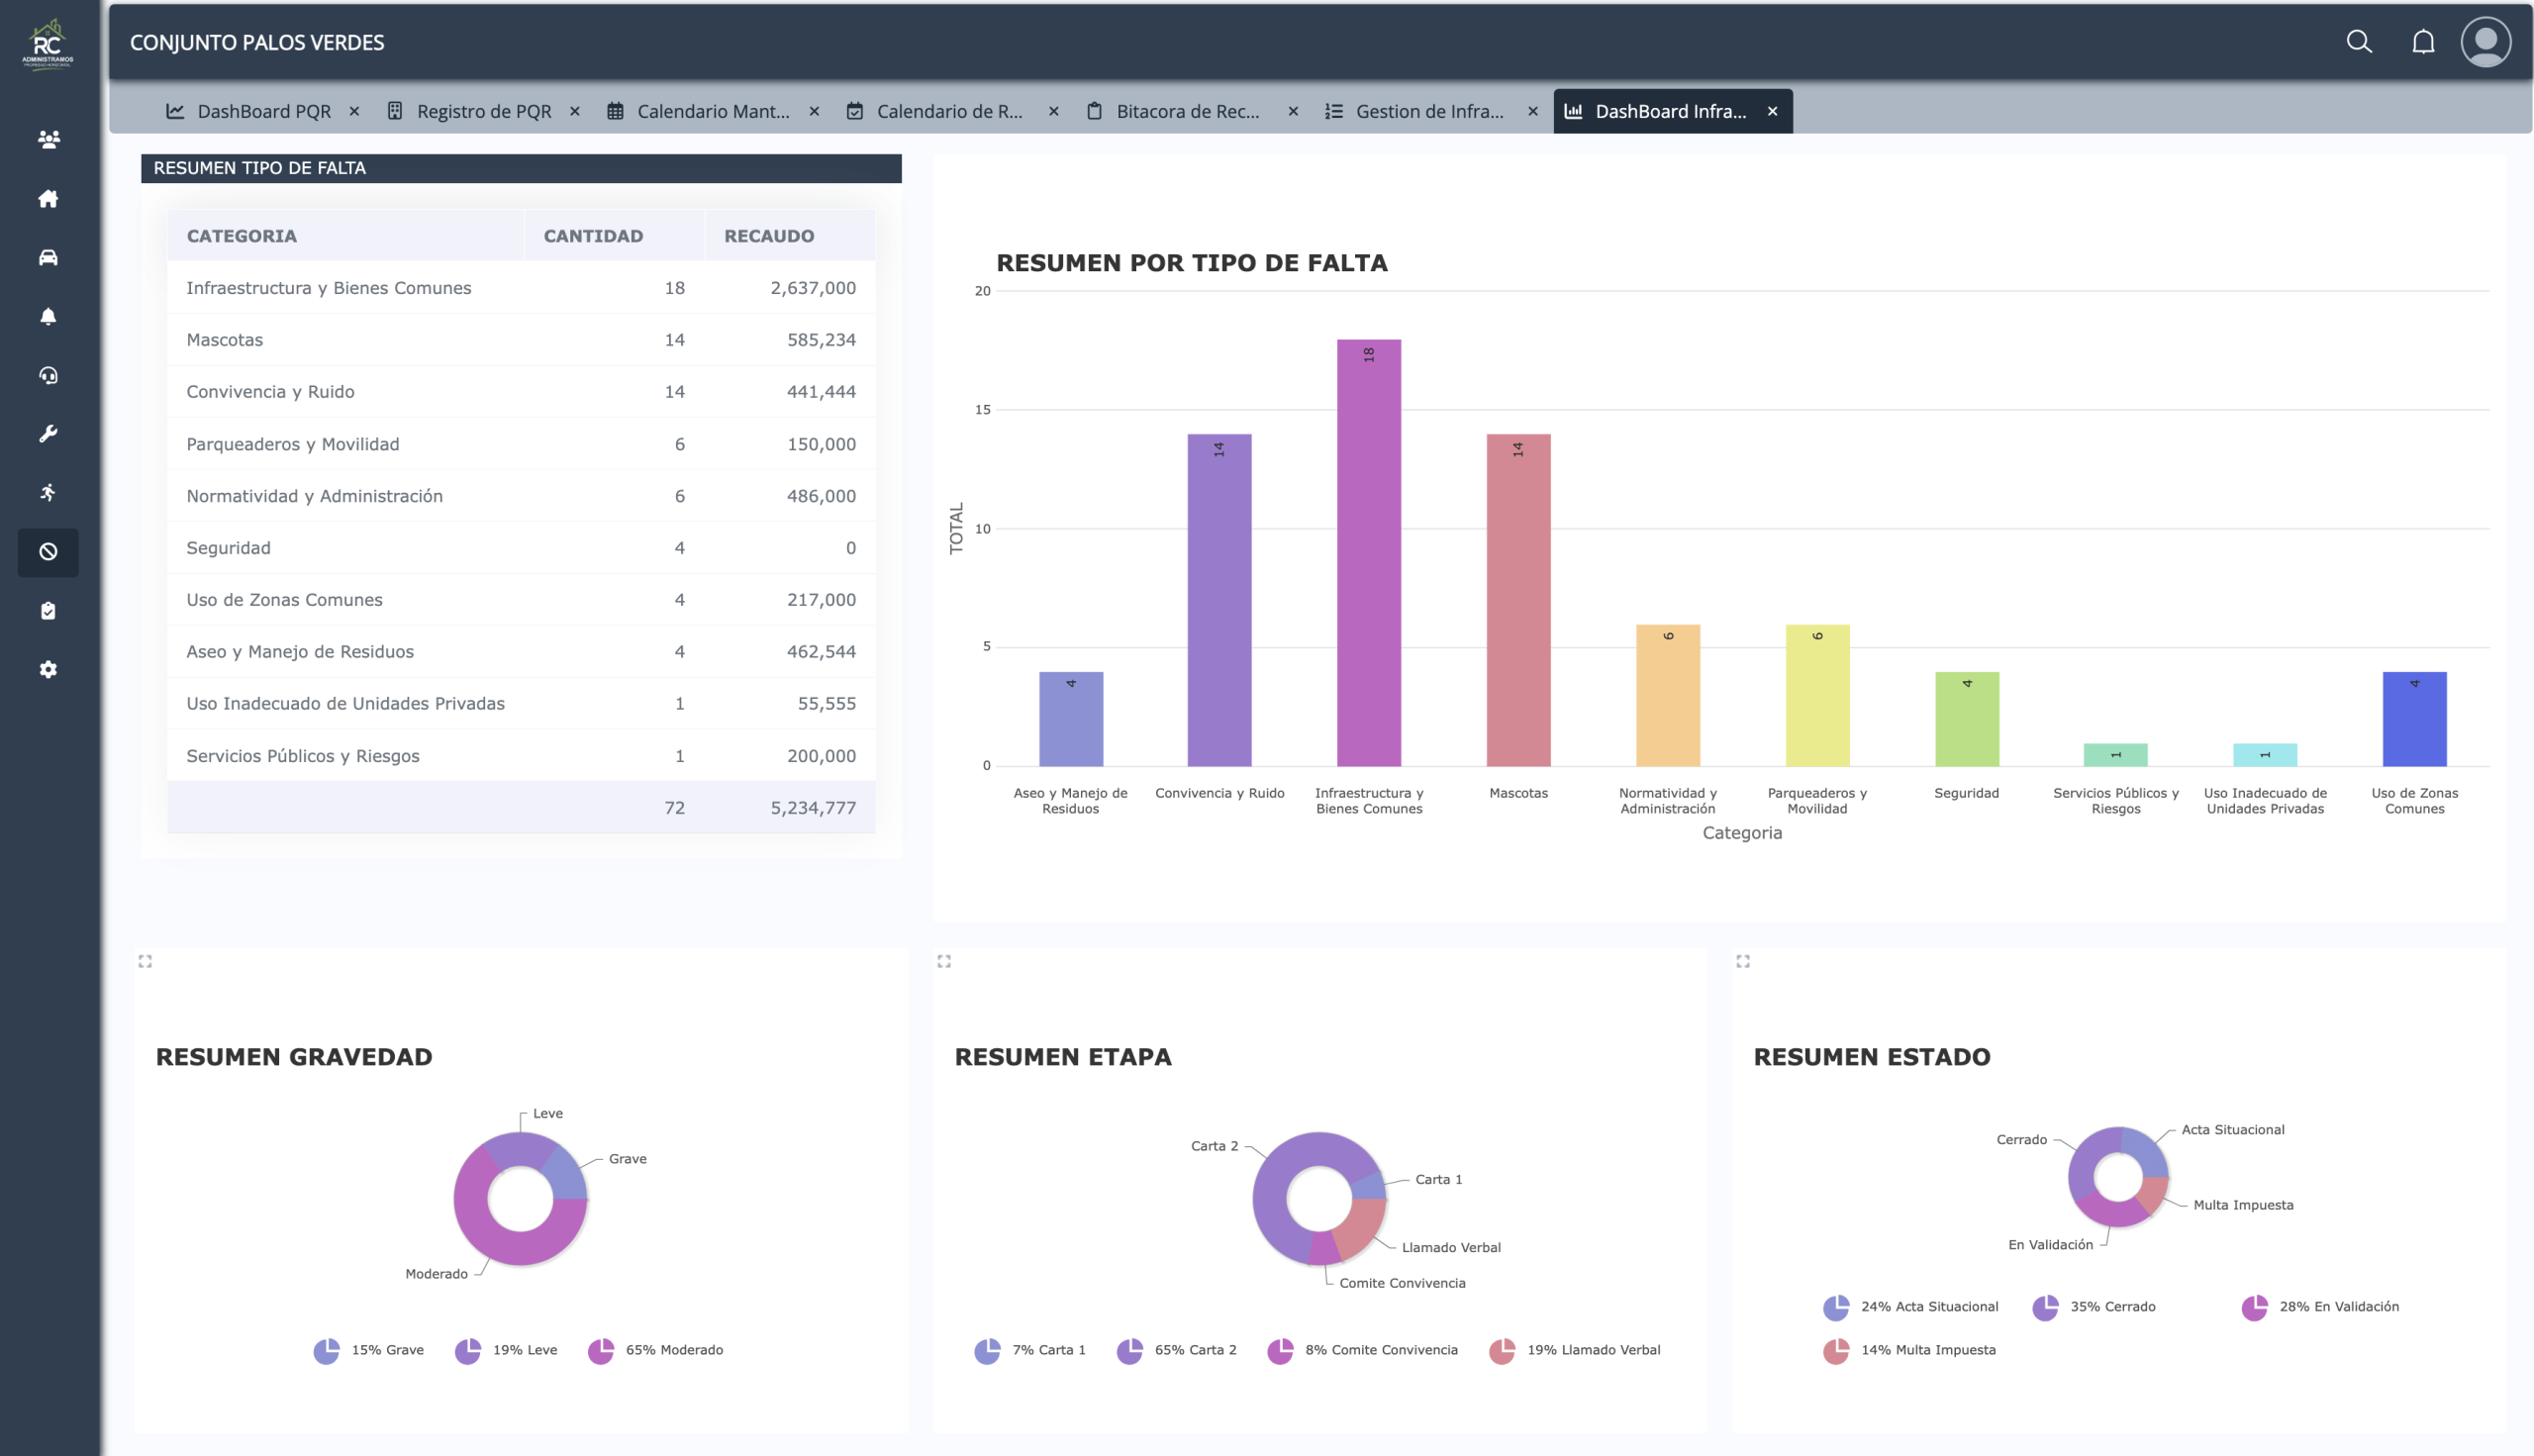The image size is (2534, 1456).
Task: Open search with the magnifier icon
Action: click(x=2359, y=42)
